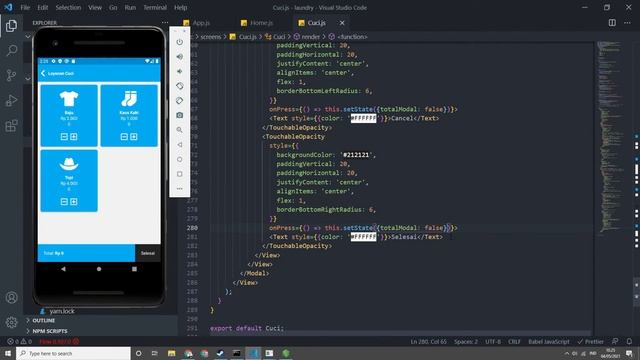This screenshot has height=360, width=640.
Task: Click the emulator toolbar back triangle
Action: click(180, 144)
